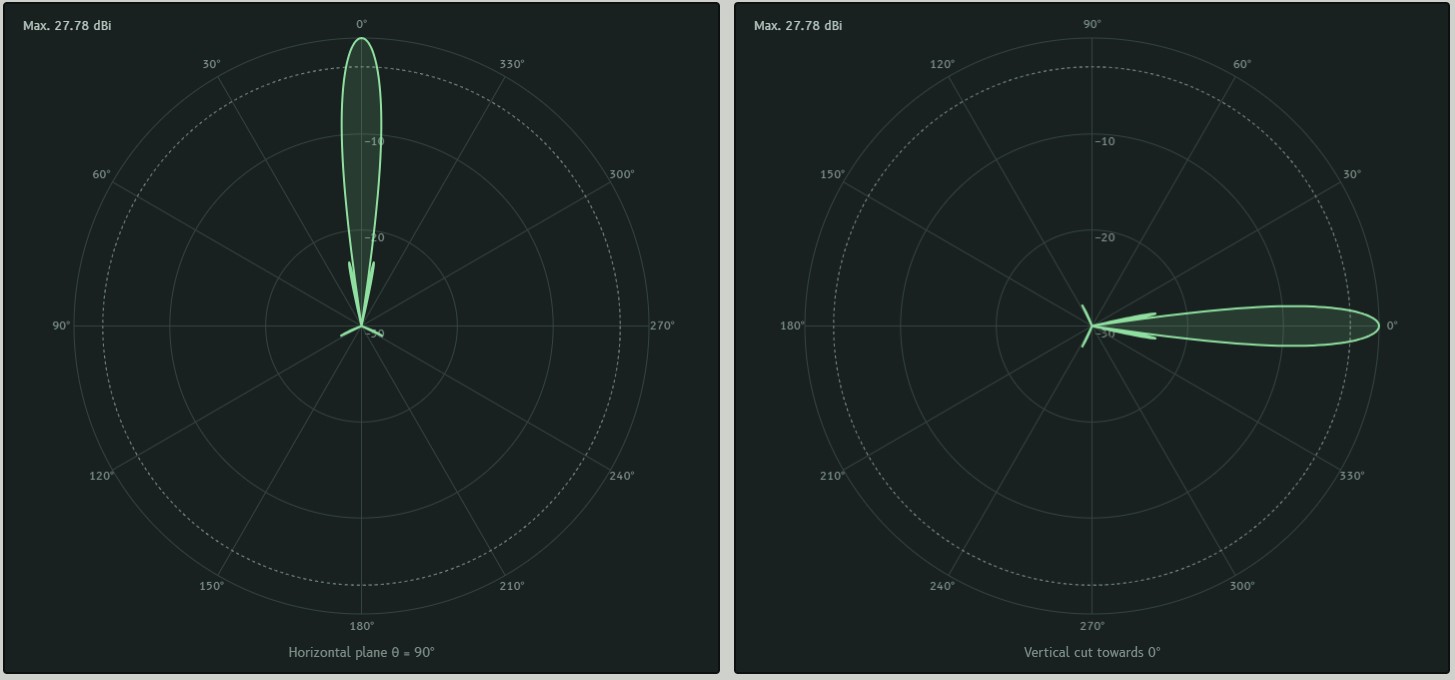Click the −20 ring label in Horizontal plane plot
The height and width of the screenshot is (680, 1455).
374,237
